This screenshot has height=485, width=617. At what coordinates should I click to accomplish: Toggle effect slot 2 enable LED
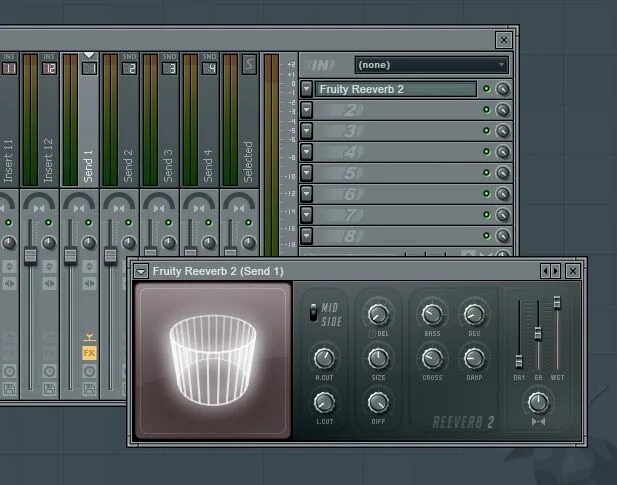coord(487,110)
